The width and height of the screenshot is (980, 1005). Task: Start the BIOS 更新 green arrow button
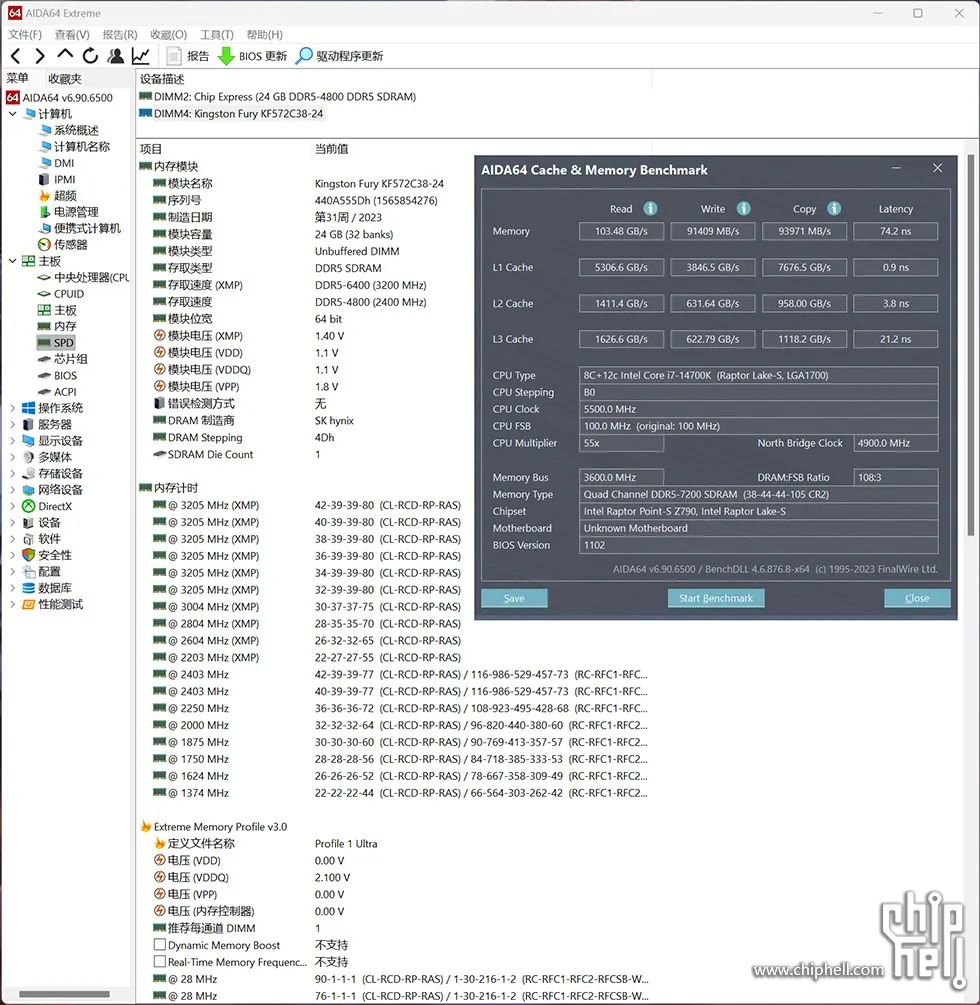coord(252,56)
